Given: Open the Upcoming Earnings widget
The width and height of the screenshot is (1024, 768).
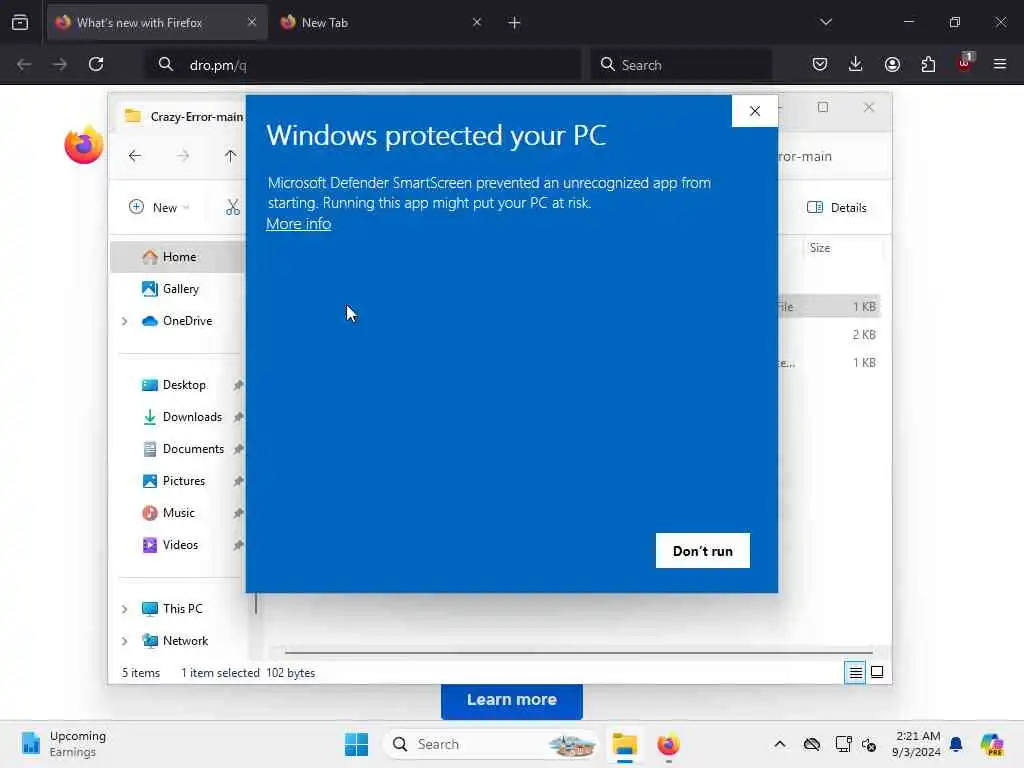Looking at the screenshot, I should [x=63, y=744].
